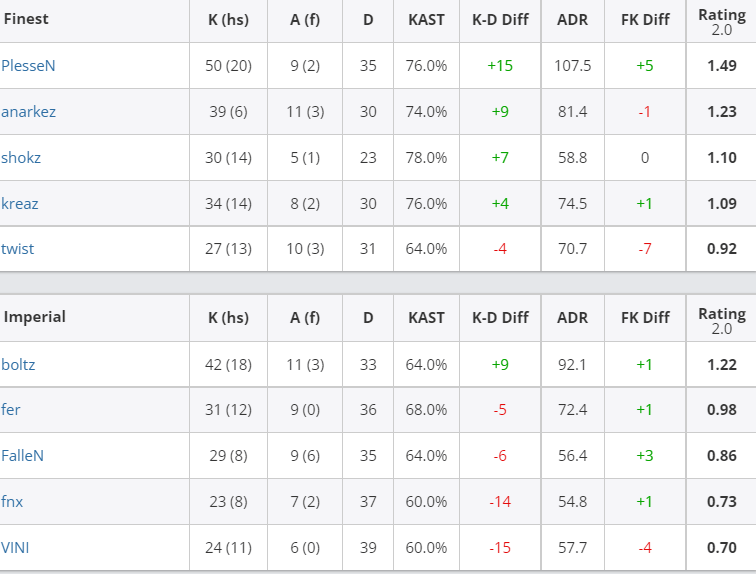Open VINI player page
The image size is (756, 574).
pyautogui.click(x=15, y=547)
